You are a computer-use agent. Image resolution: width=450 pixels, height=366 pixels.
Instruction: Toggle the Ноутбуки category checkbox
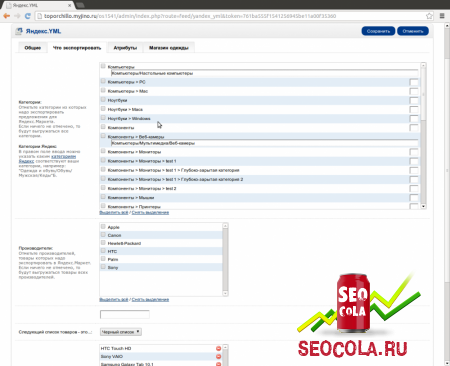tap(103, 99)
